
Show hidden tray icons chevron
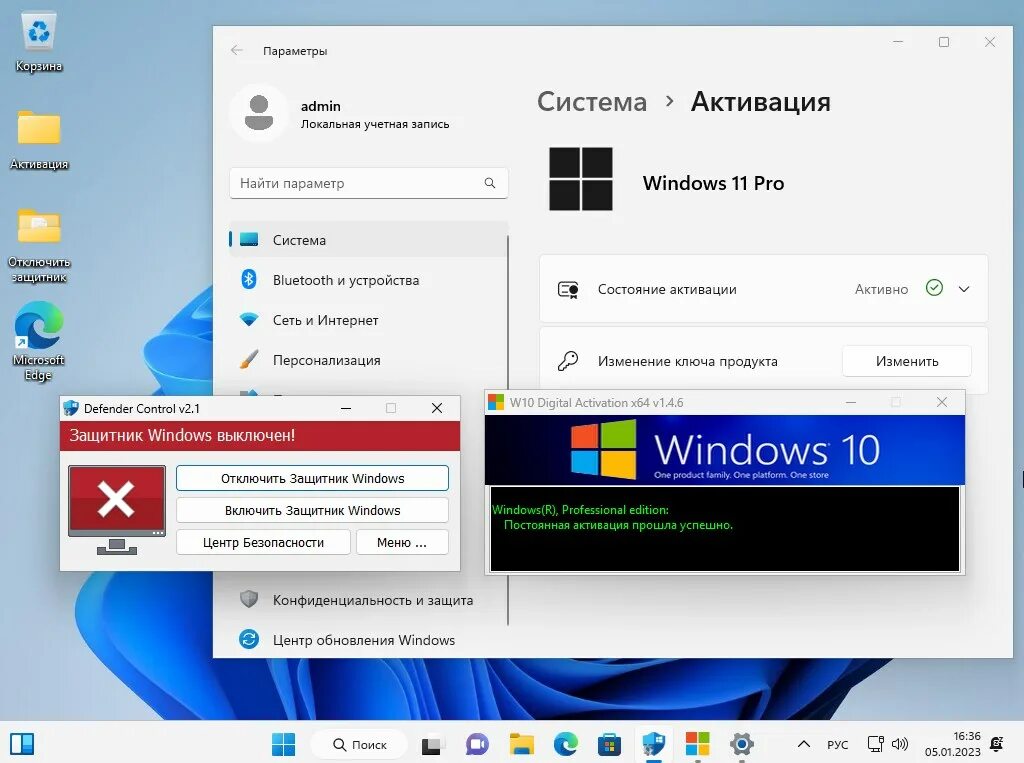coord(804,744)
